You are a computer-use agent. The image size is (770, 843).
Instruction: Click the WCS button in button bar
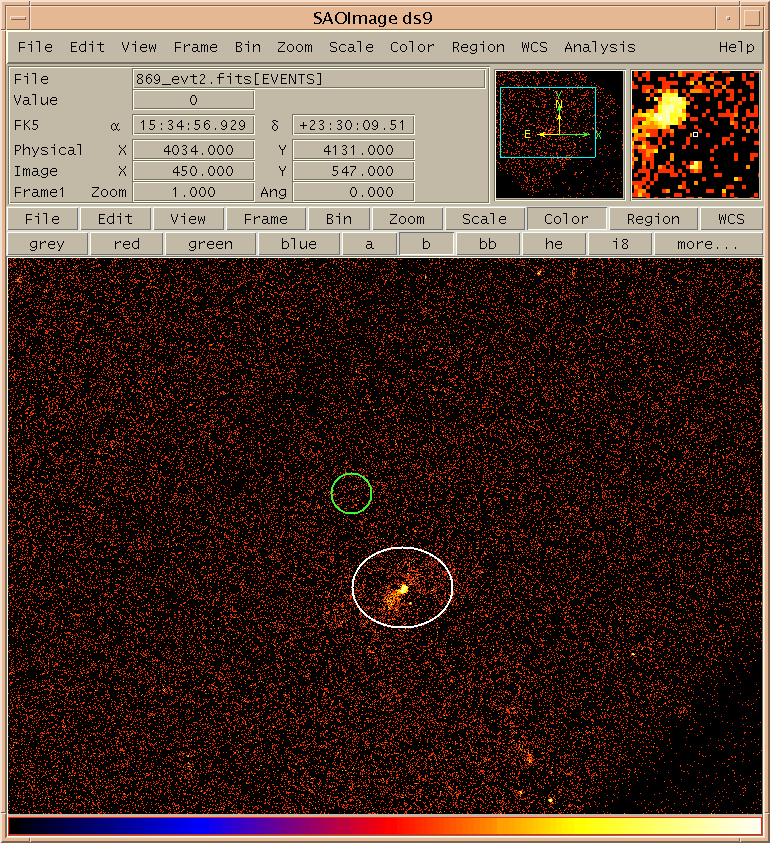731,219
